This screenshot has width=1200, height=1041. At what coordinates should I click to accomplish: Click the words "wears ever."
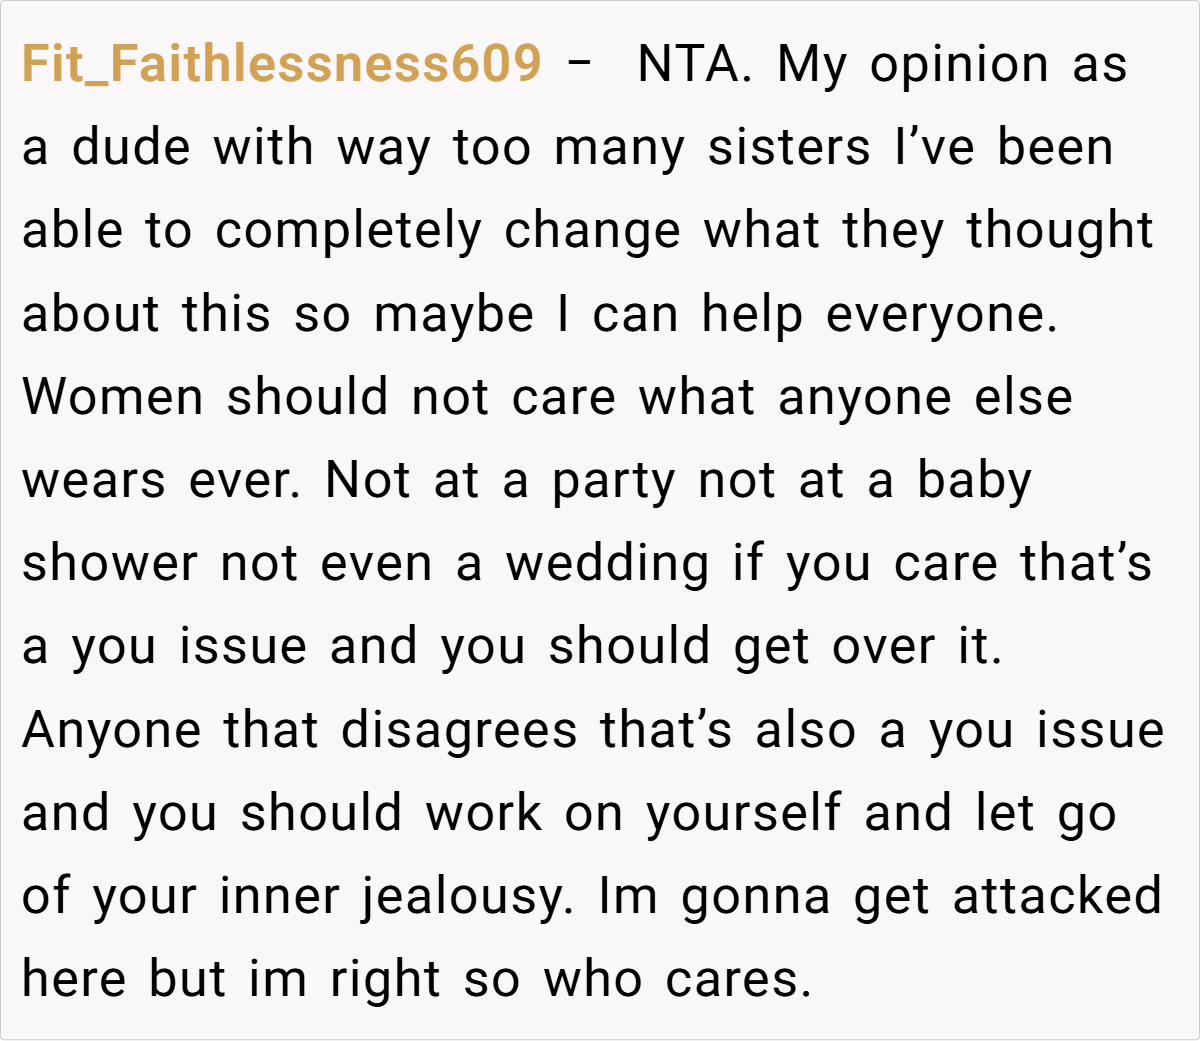tap(161, 480)
